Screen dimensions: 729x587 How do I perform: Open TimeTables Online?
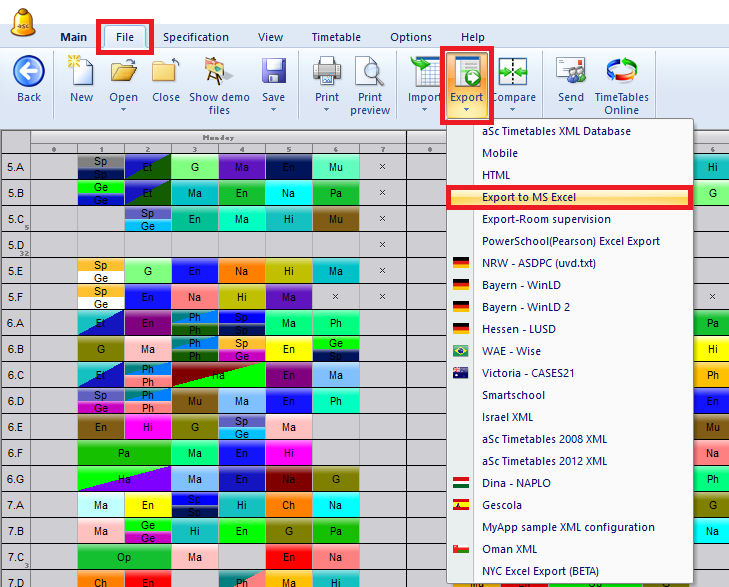coord(621,72)
